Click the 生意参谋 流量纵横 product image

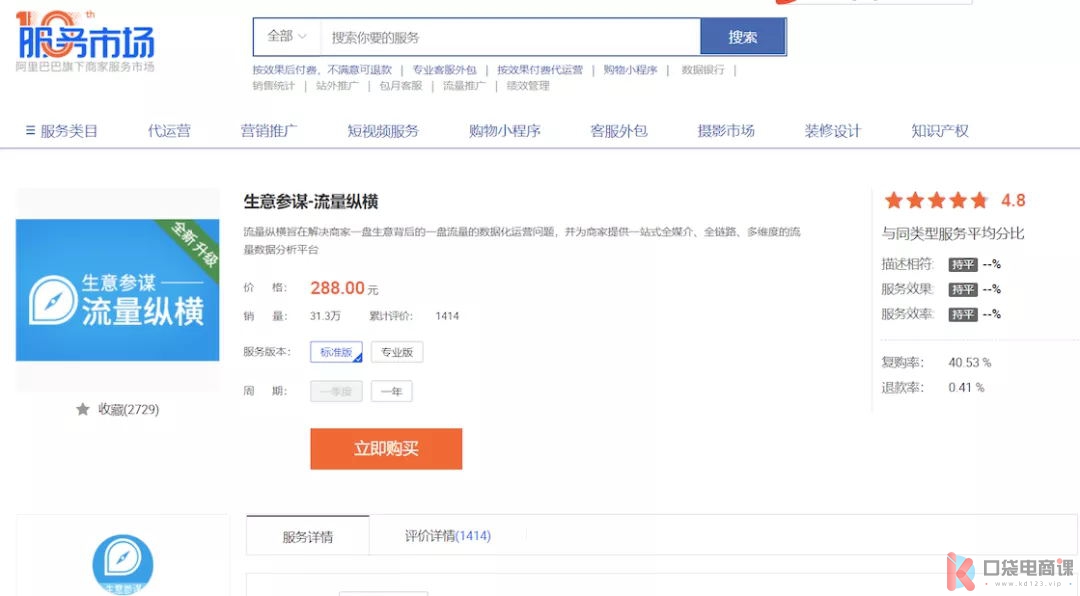(x=117, y=290)
